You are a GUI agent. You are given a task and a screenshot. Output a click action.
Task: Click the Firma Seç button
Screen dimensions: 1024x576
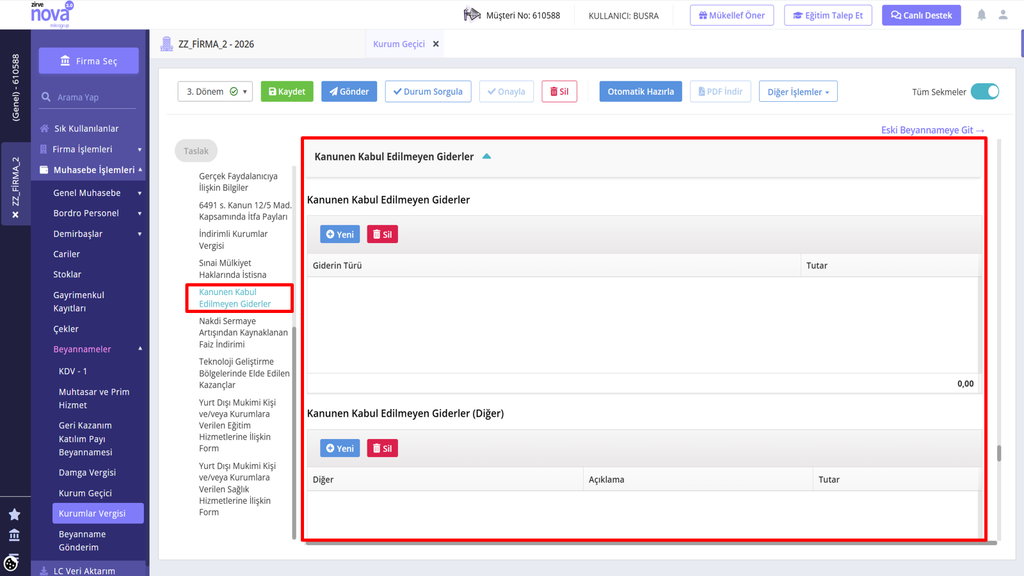(89, 61)
